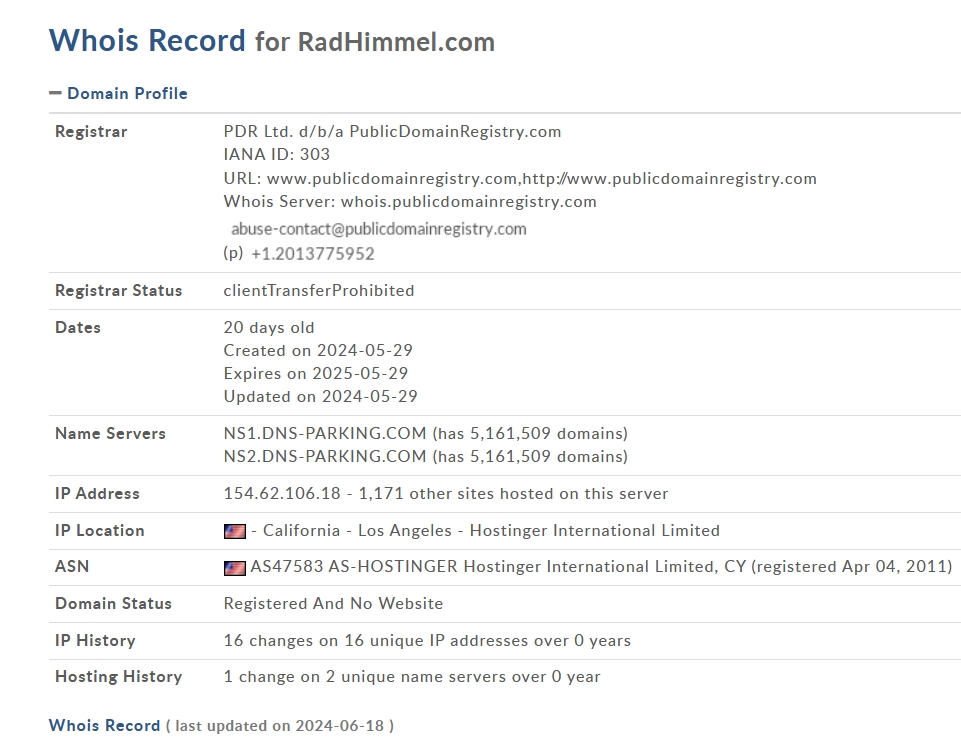Select registrar name PDR Ltd. d/b/a PublicDomainRegistry.com
Viewport: 961px width, 744px height.
point(392,132)
